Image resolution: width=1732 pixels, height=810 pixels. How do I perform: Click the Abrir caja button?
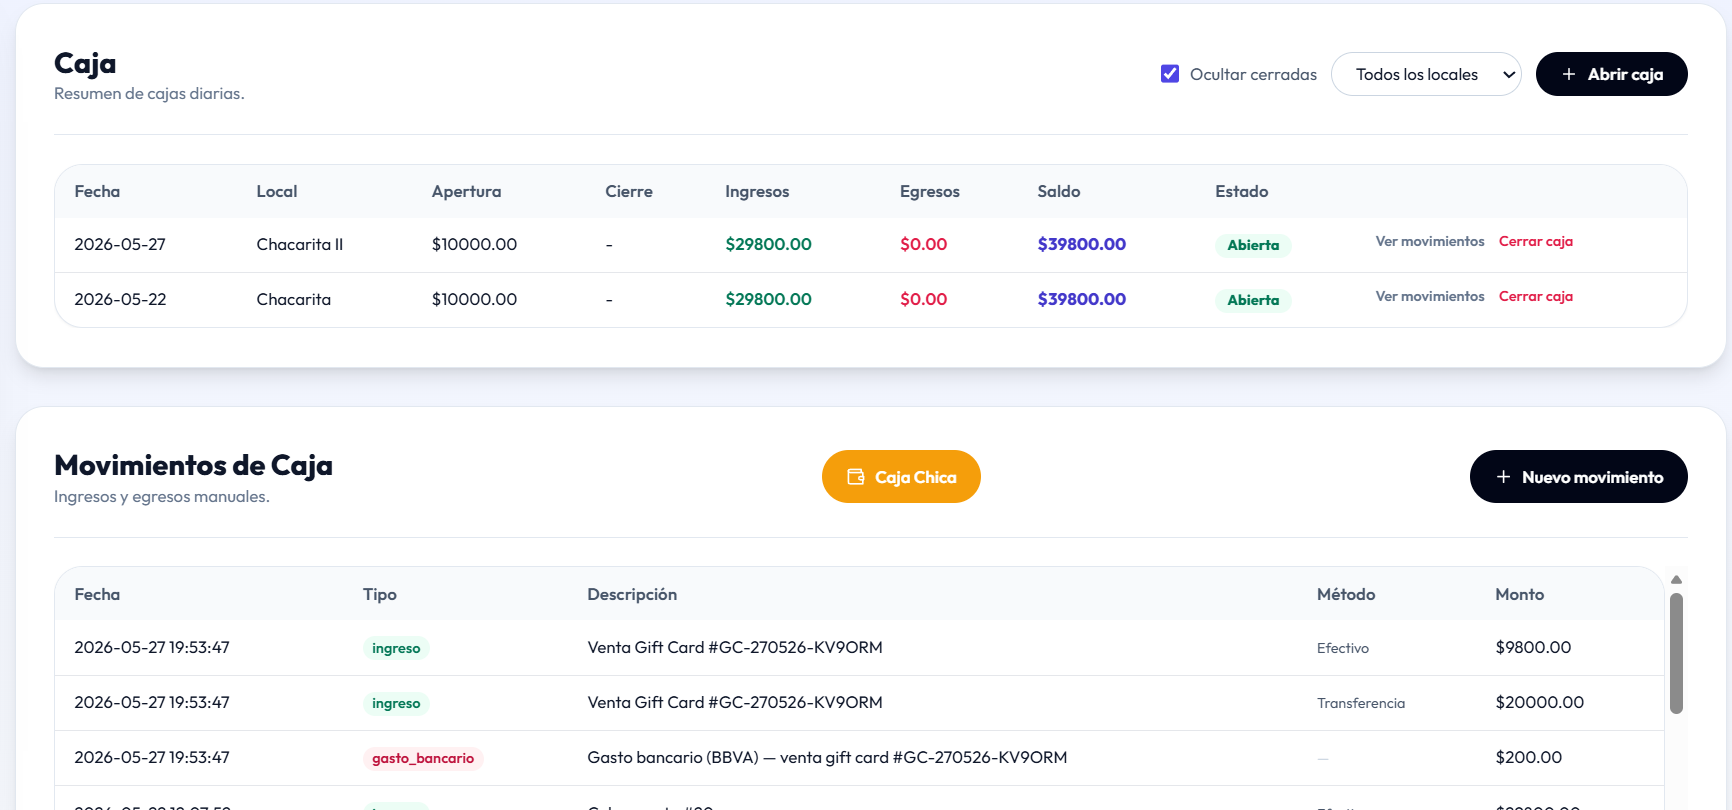coord(1611,74)
